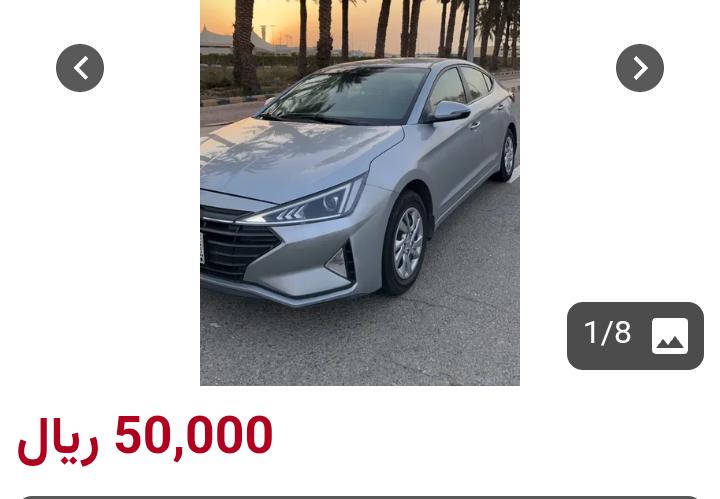Image resolution: width=720 pixels, height=499 pixels.
Task: Advance to the next car photo
Action: [640, 68]
